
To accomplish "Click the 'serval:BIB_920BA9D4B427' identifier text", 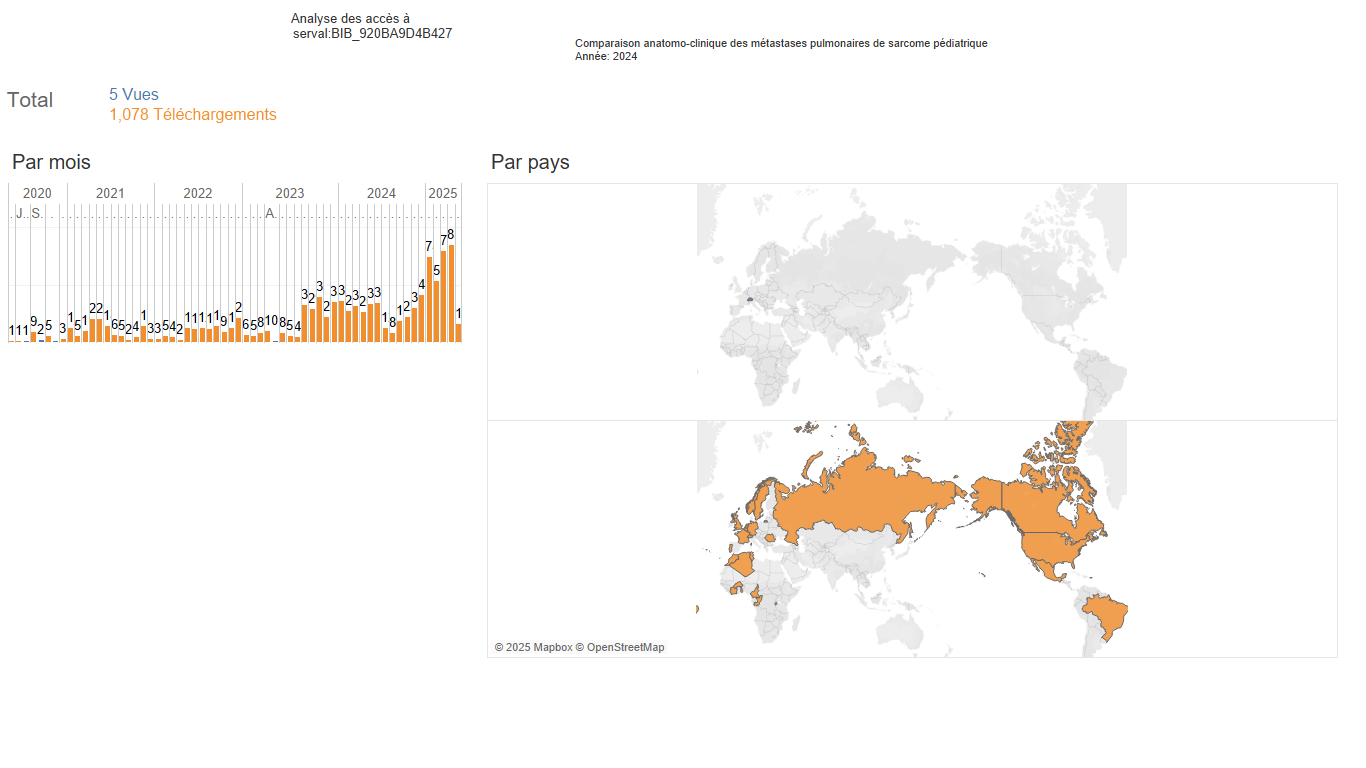I will point(373,33).
